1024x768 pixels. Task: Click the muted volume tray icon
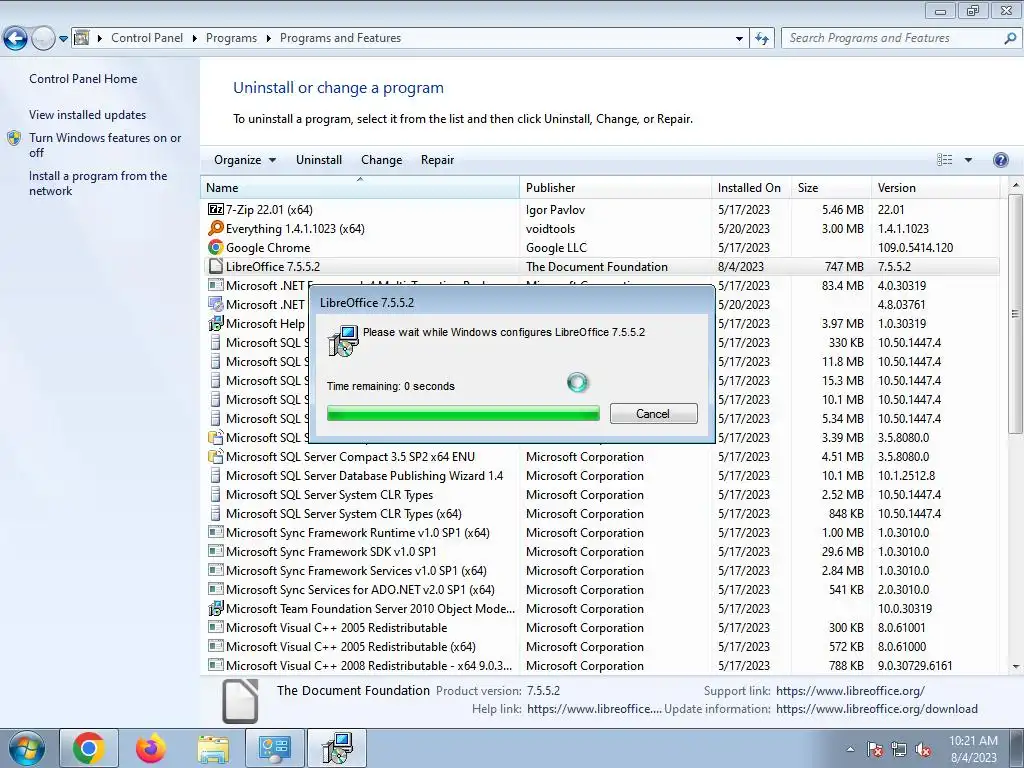click(x=923, y=749)
